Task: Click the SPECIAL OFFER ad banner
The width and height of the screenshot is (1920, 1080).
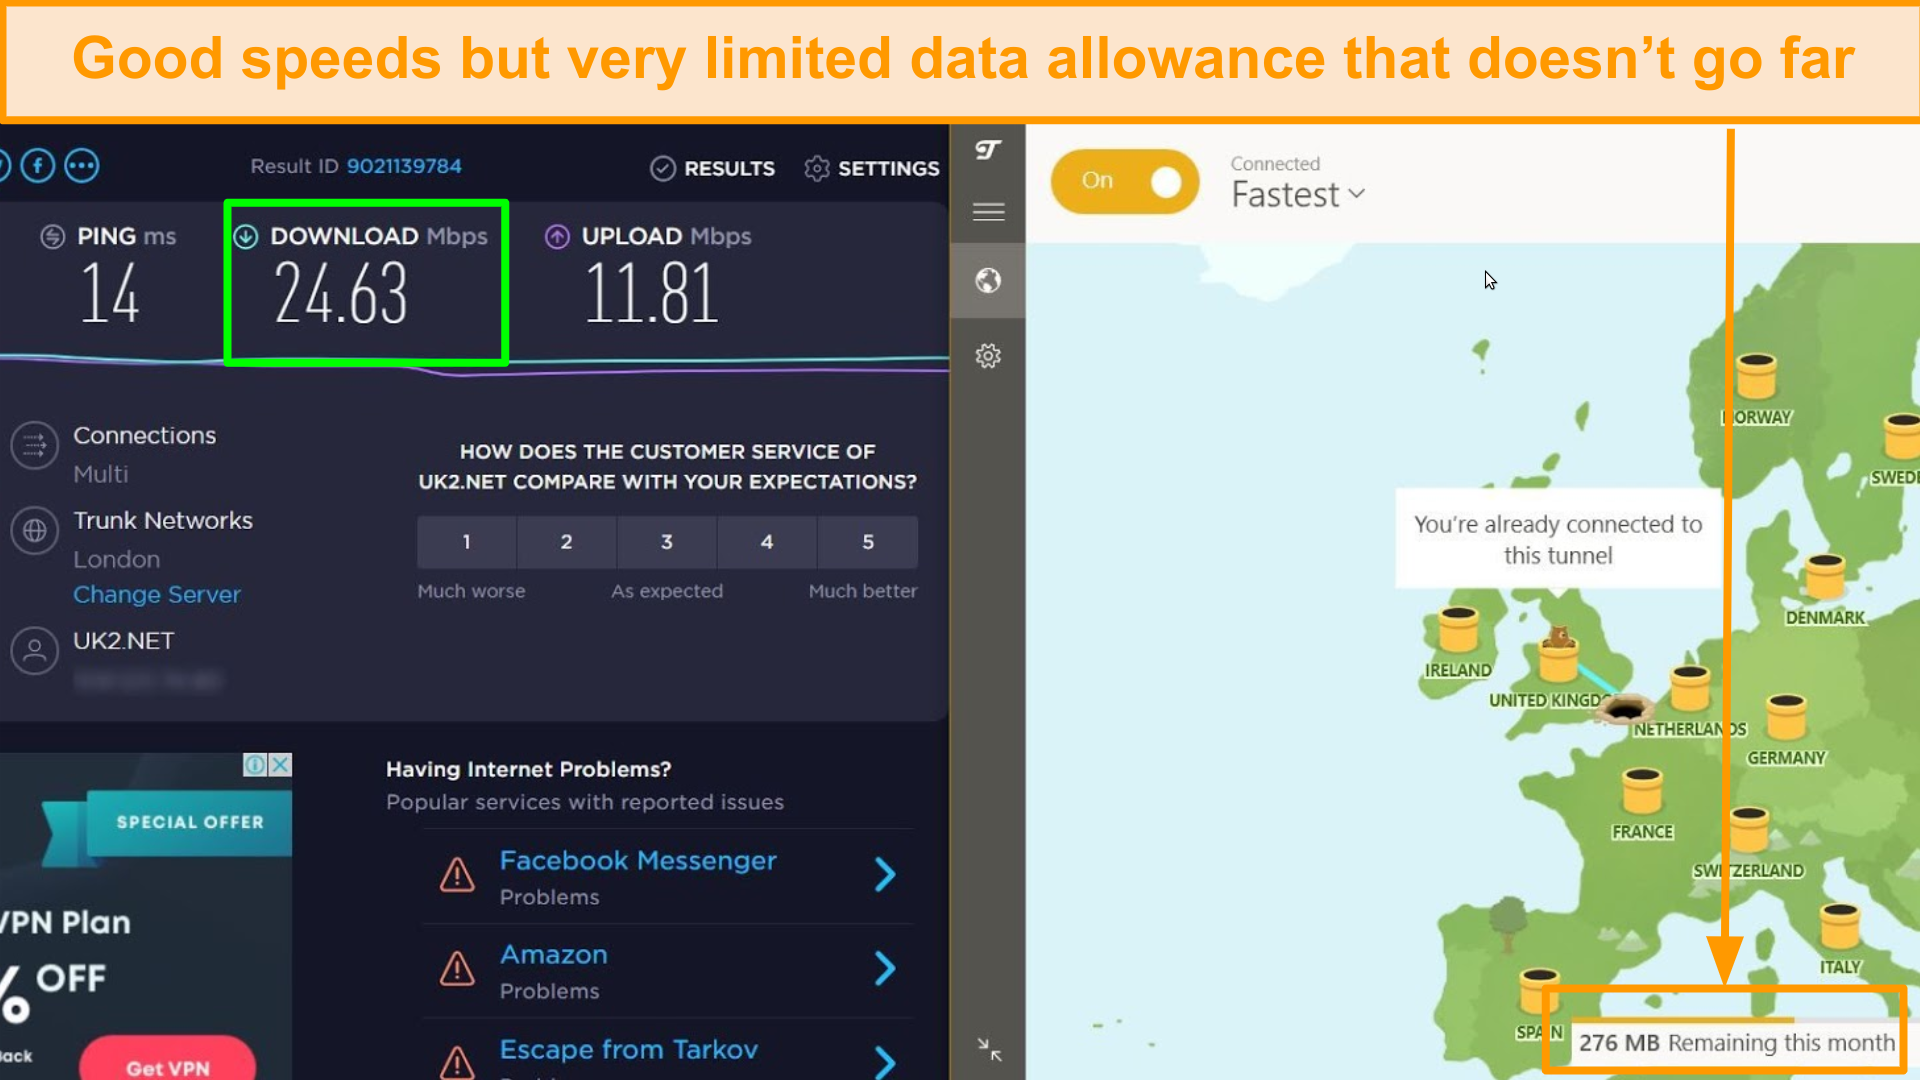Action: (x=190, y=822)
